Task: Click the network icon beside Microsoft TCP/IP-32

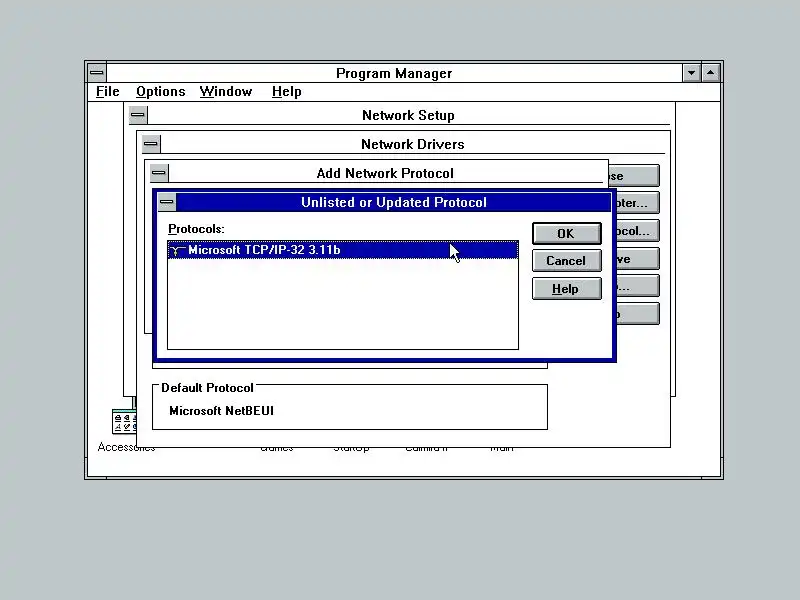Action: tap(177, 251)
